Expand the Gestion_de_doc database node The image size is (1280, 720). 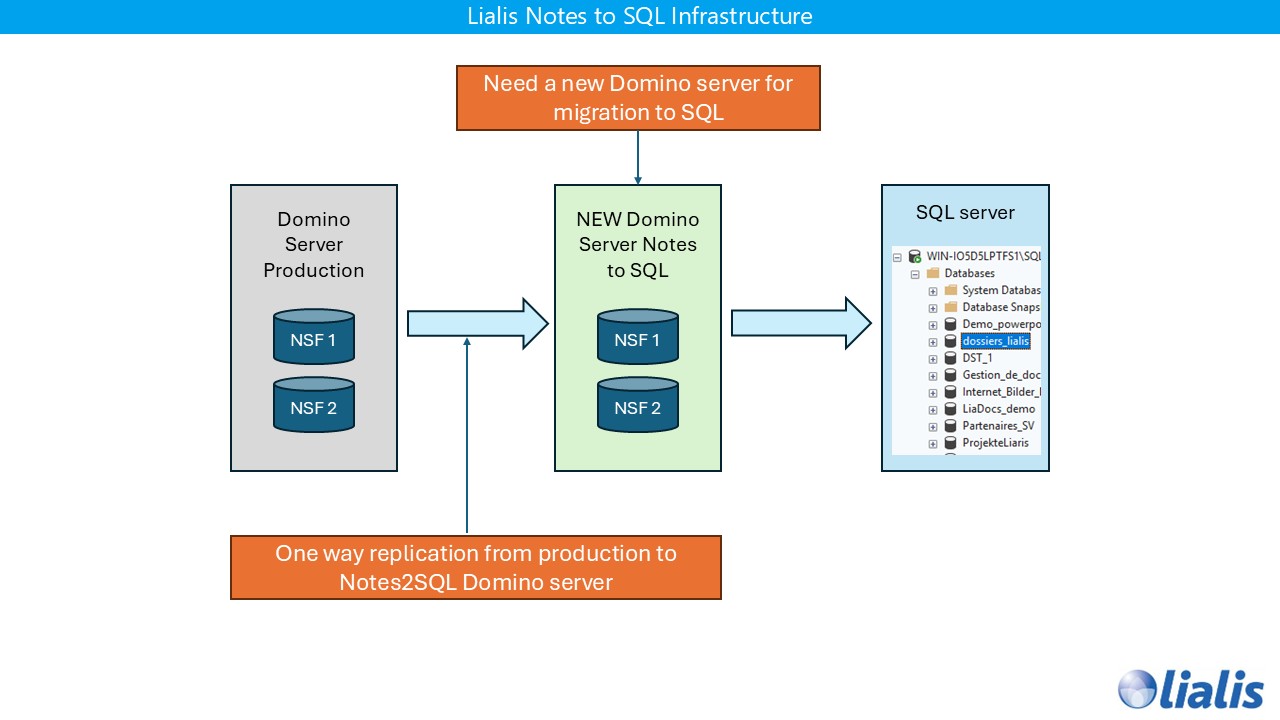point(934,375)
